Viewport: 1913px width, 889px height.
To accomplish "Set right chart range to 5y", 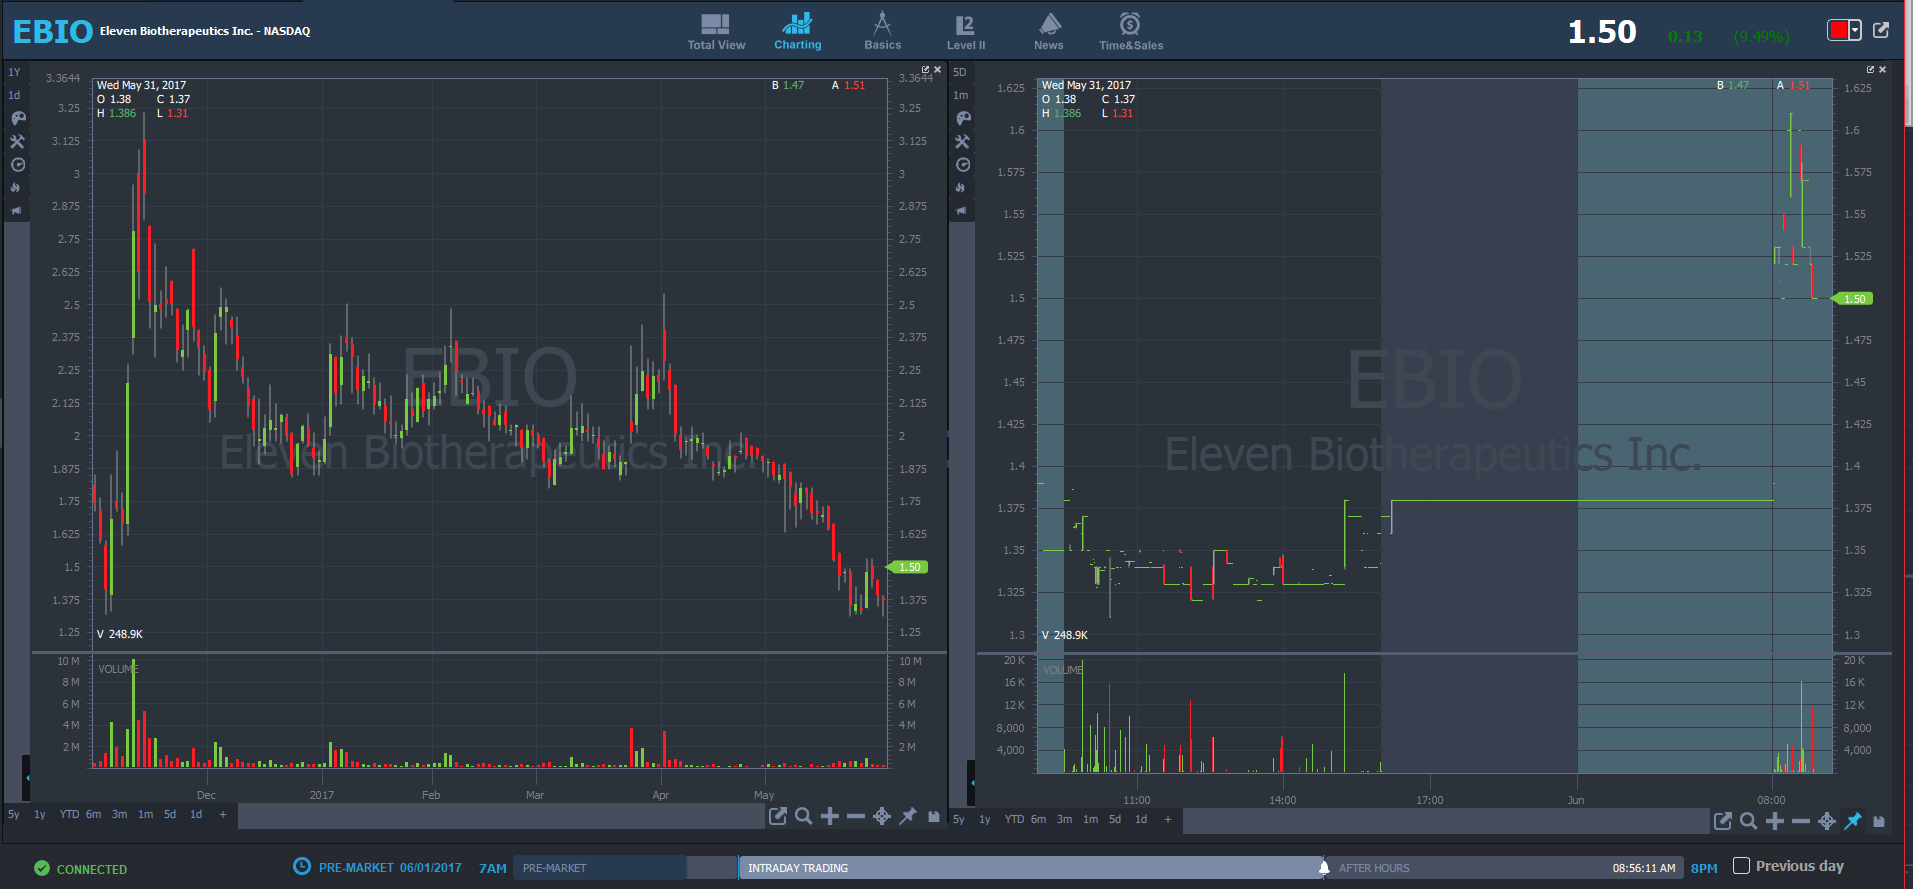I will [x=959, y=819].
